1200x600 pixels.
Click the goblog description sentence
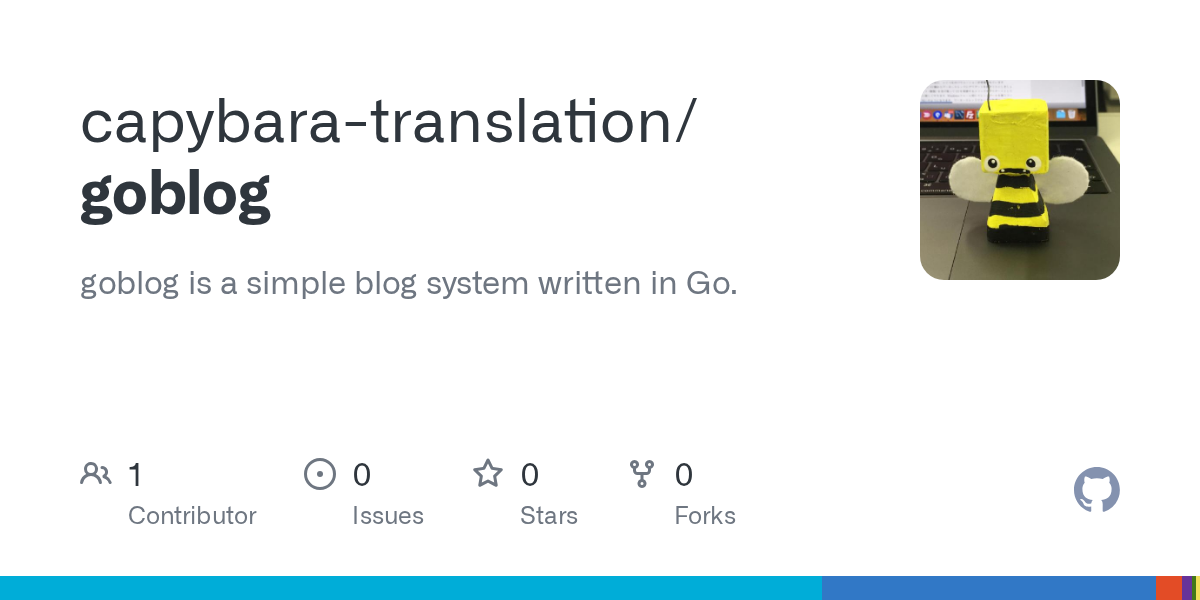[x=408, y=284]
